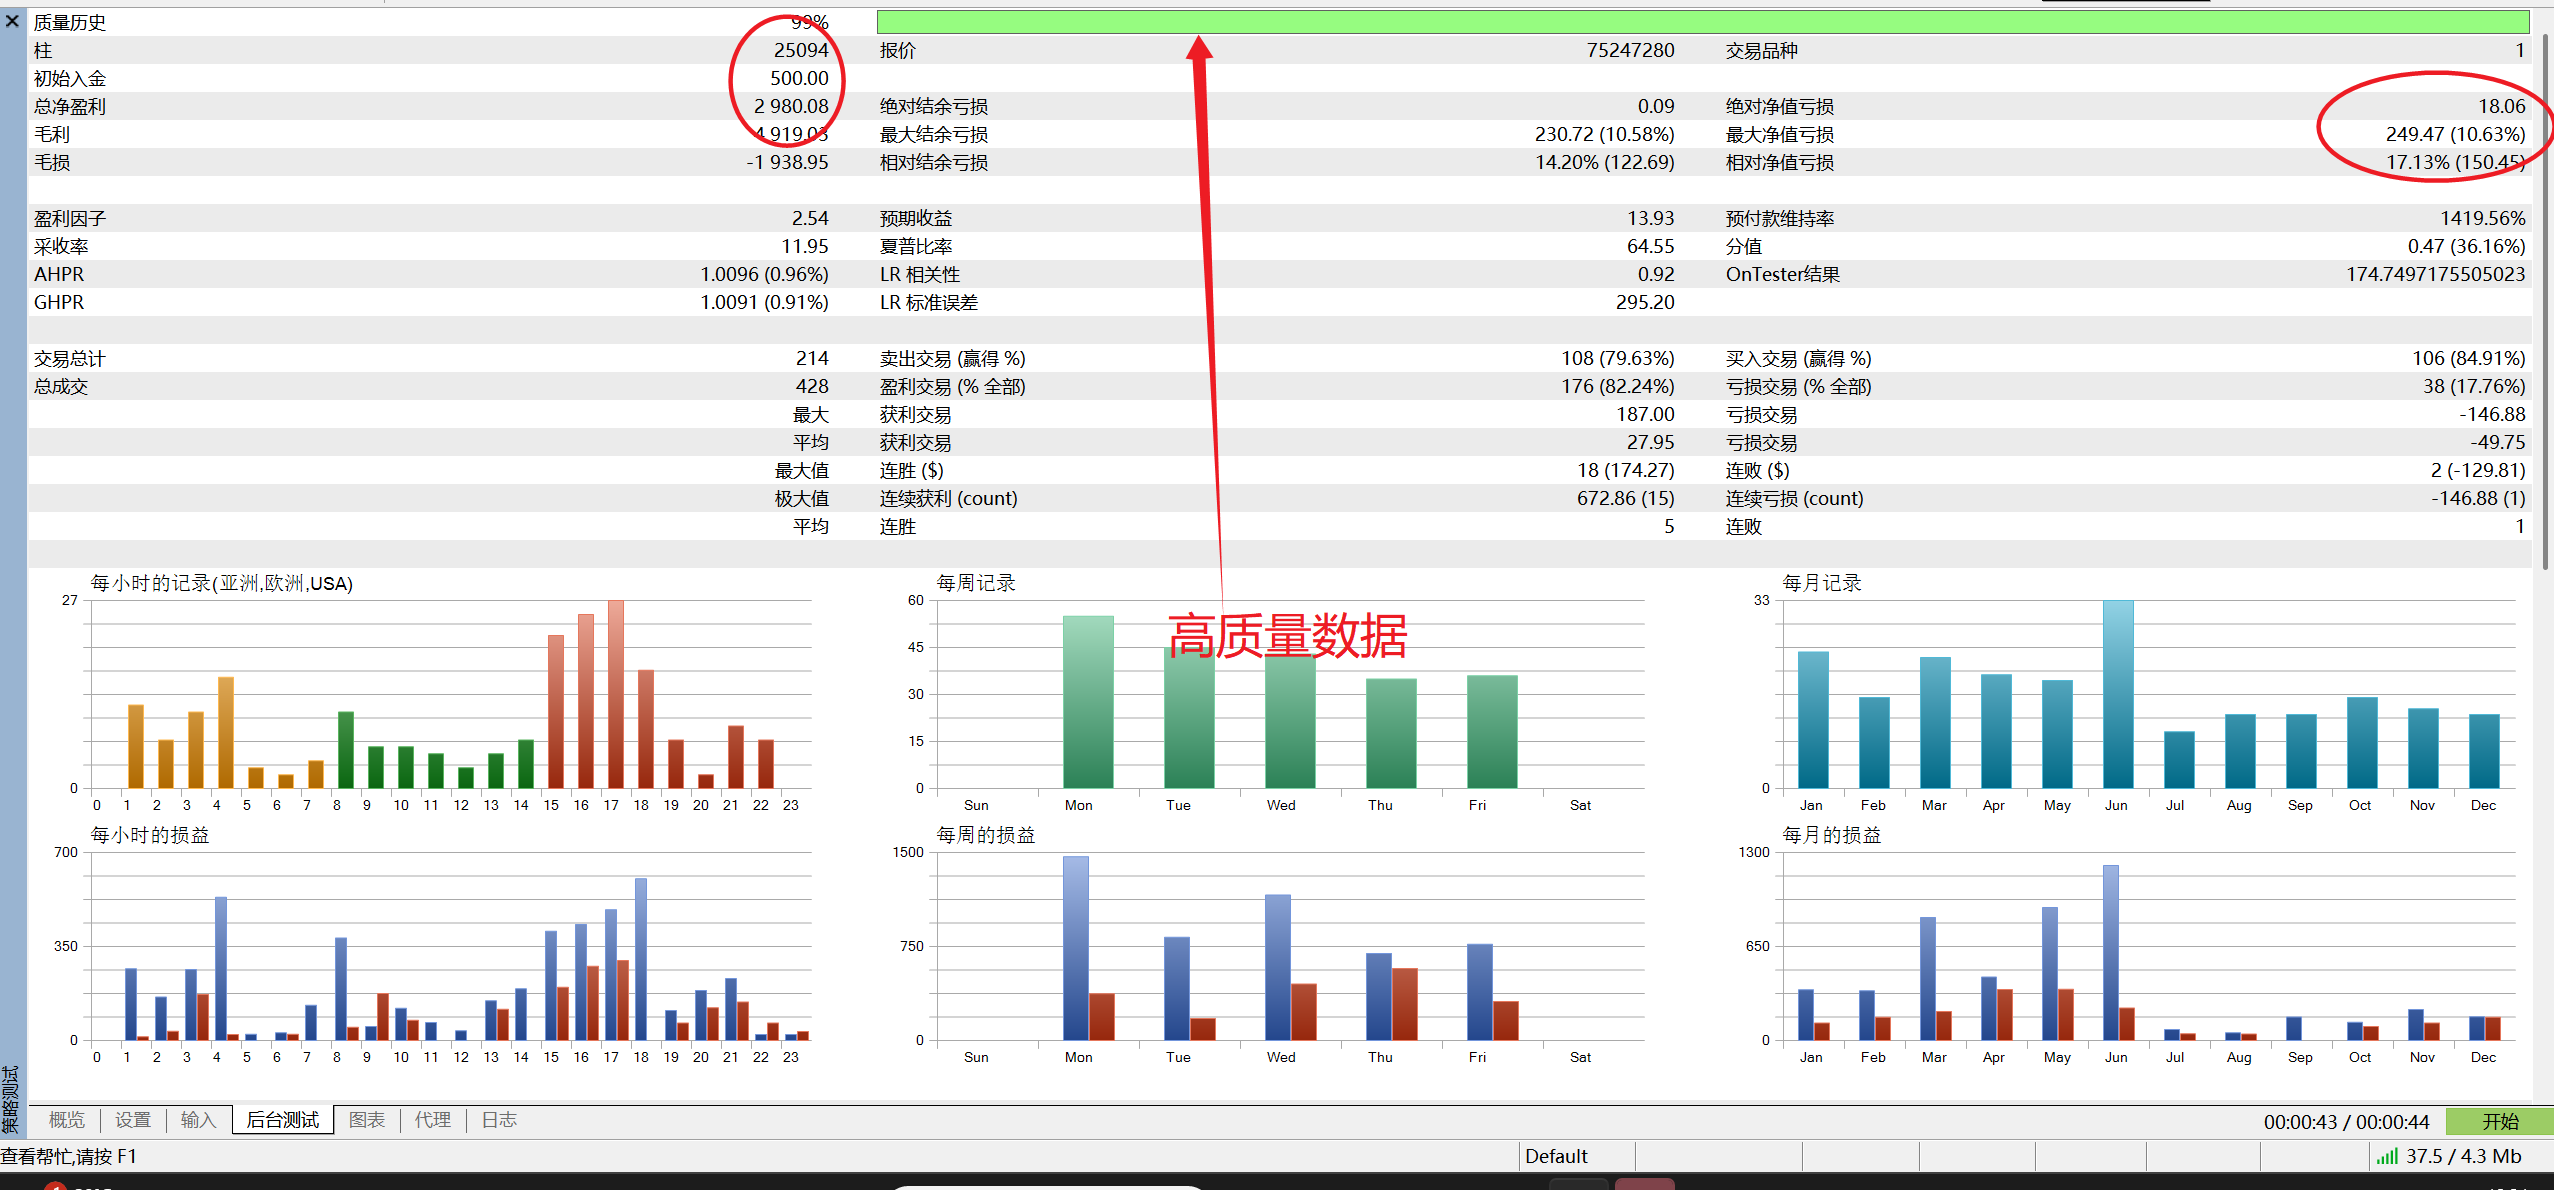Click the 37.5 / 4.3 Mb traffic indicator

(x=2463, y=1156)
